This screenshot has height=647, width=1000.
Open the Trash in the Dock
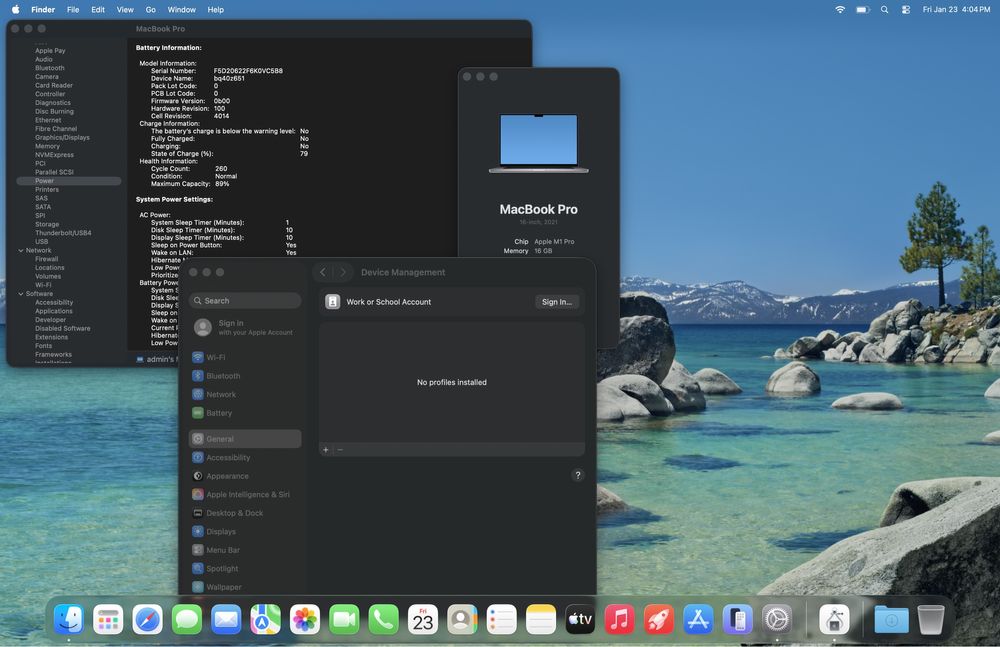pyautogui.click(x=930, y=619)
